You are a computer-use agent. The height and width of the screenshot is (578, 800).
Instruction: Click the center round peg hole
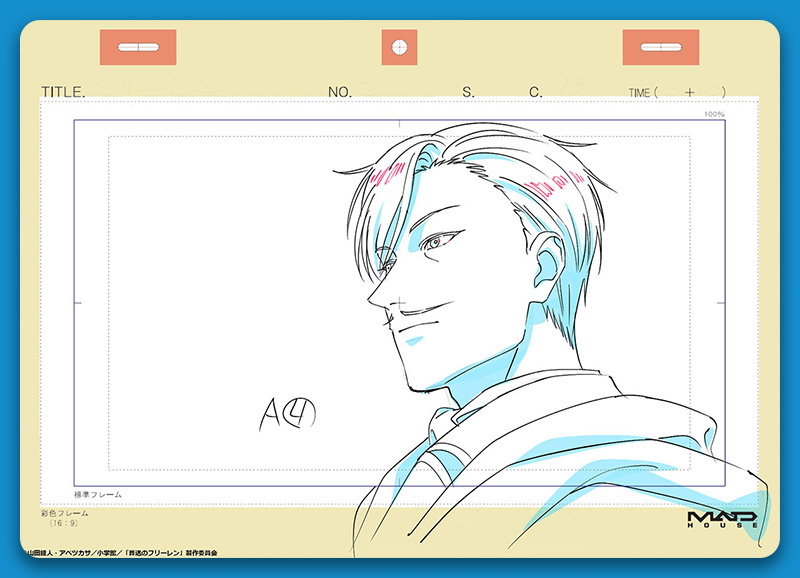pyautogui.click(x=399, y=47)
